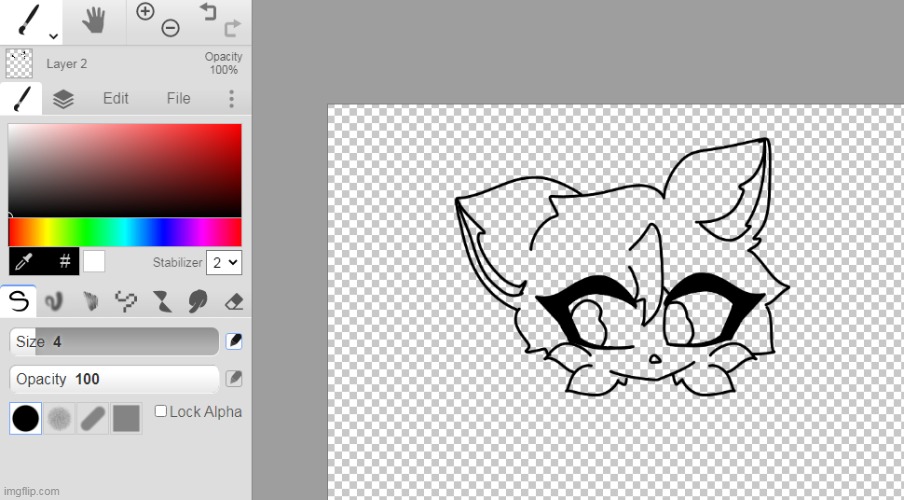Select the pen brush type
904x500 pixels.
[18, 301]
